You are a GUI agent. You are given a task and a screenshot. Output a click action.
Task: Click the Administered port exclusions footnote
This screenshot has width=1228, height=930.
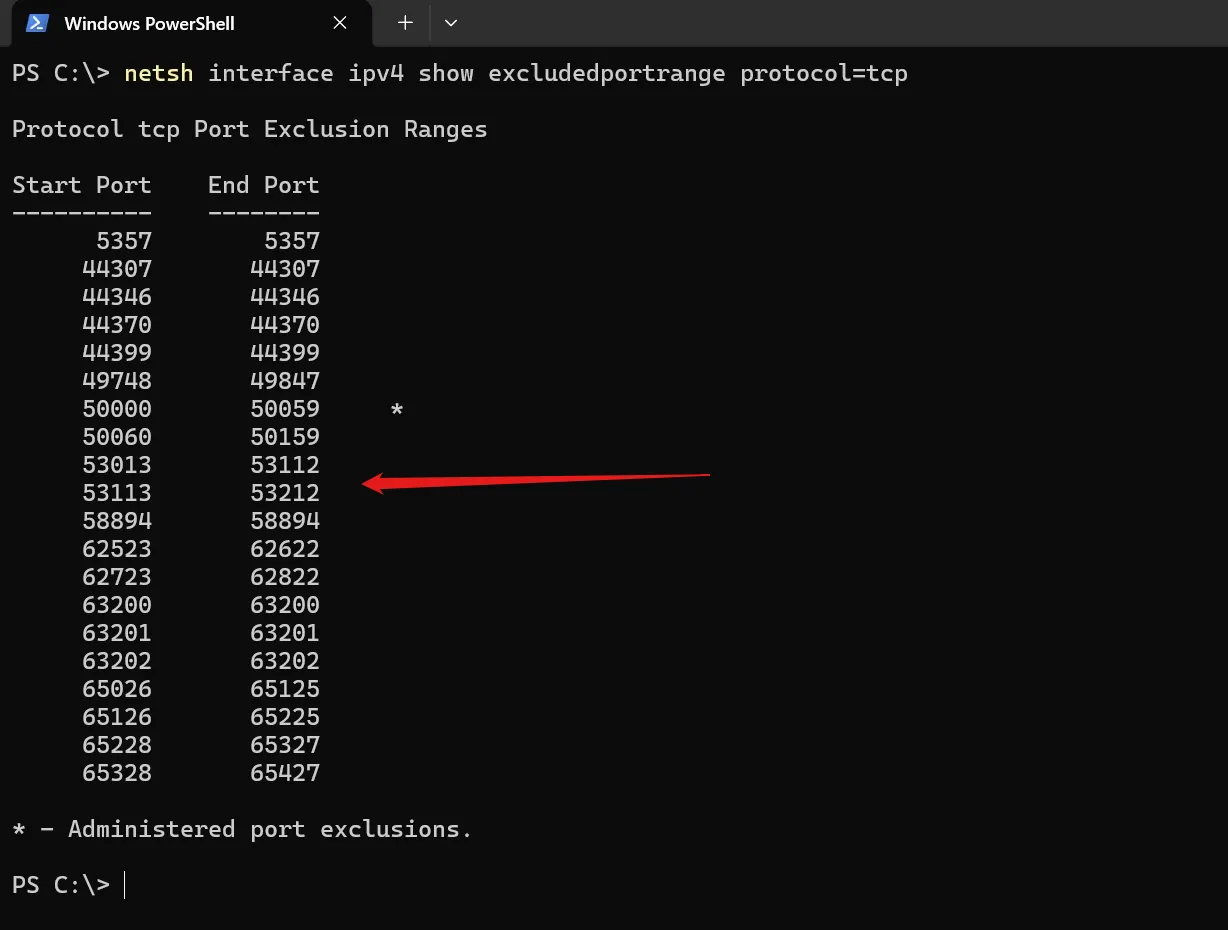[x=241, y=830]
